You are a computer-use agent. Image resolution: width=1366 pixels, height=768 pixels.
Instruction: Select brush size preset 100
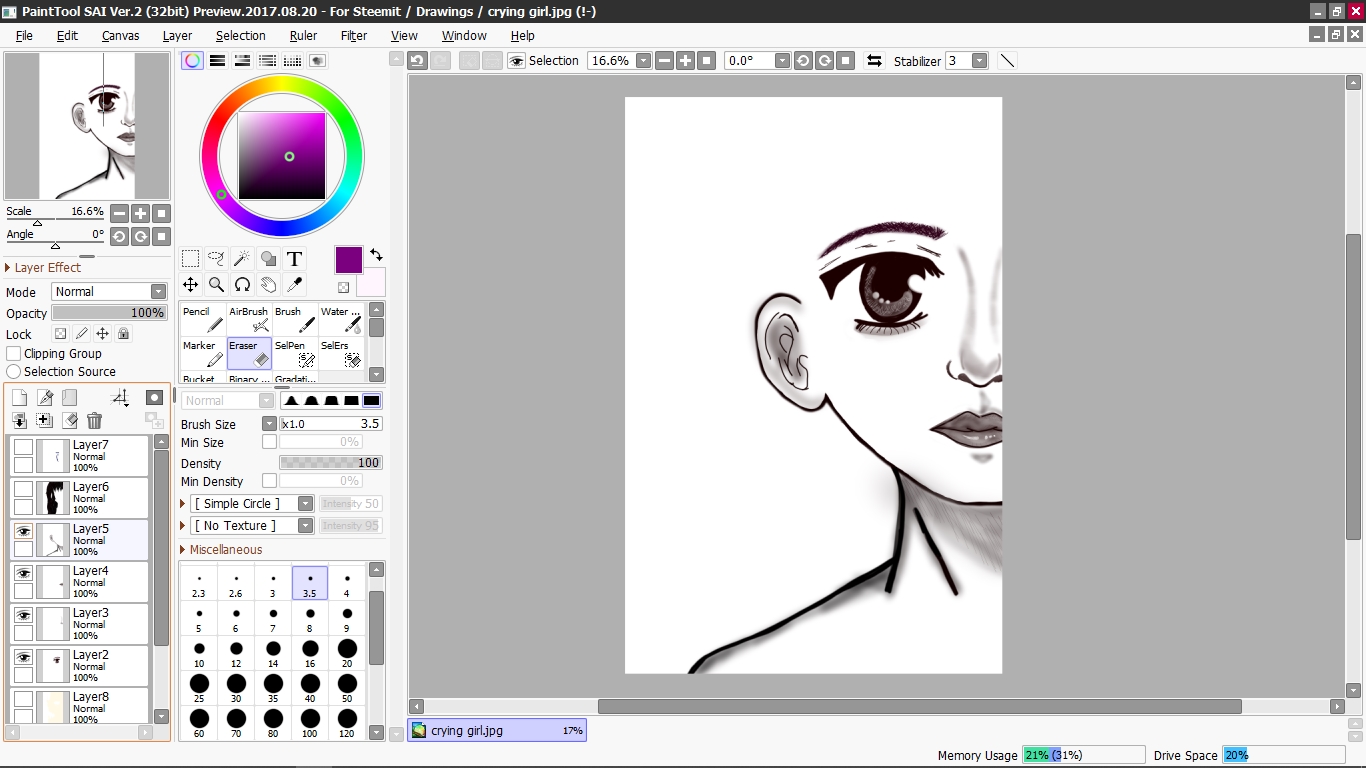pos(310,724)
